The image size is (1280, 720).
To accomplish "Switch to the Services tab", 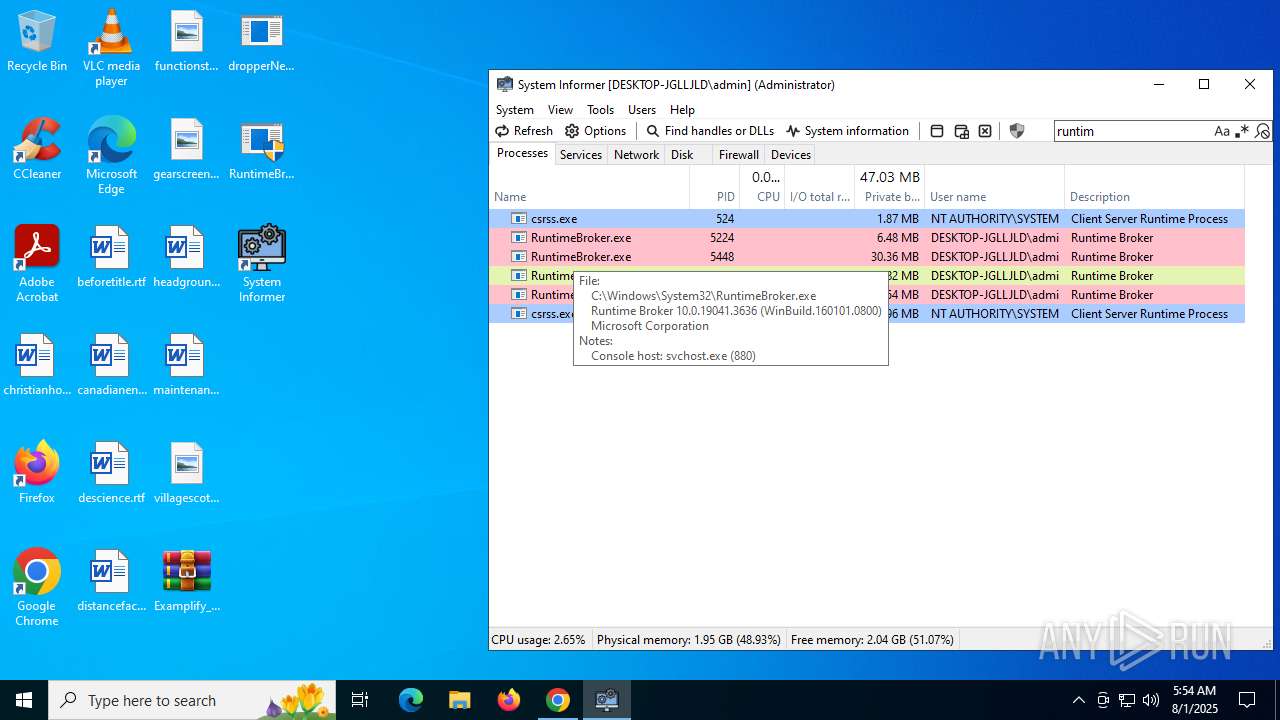I will tap(581, 155).
